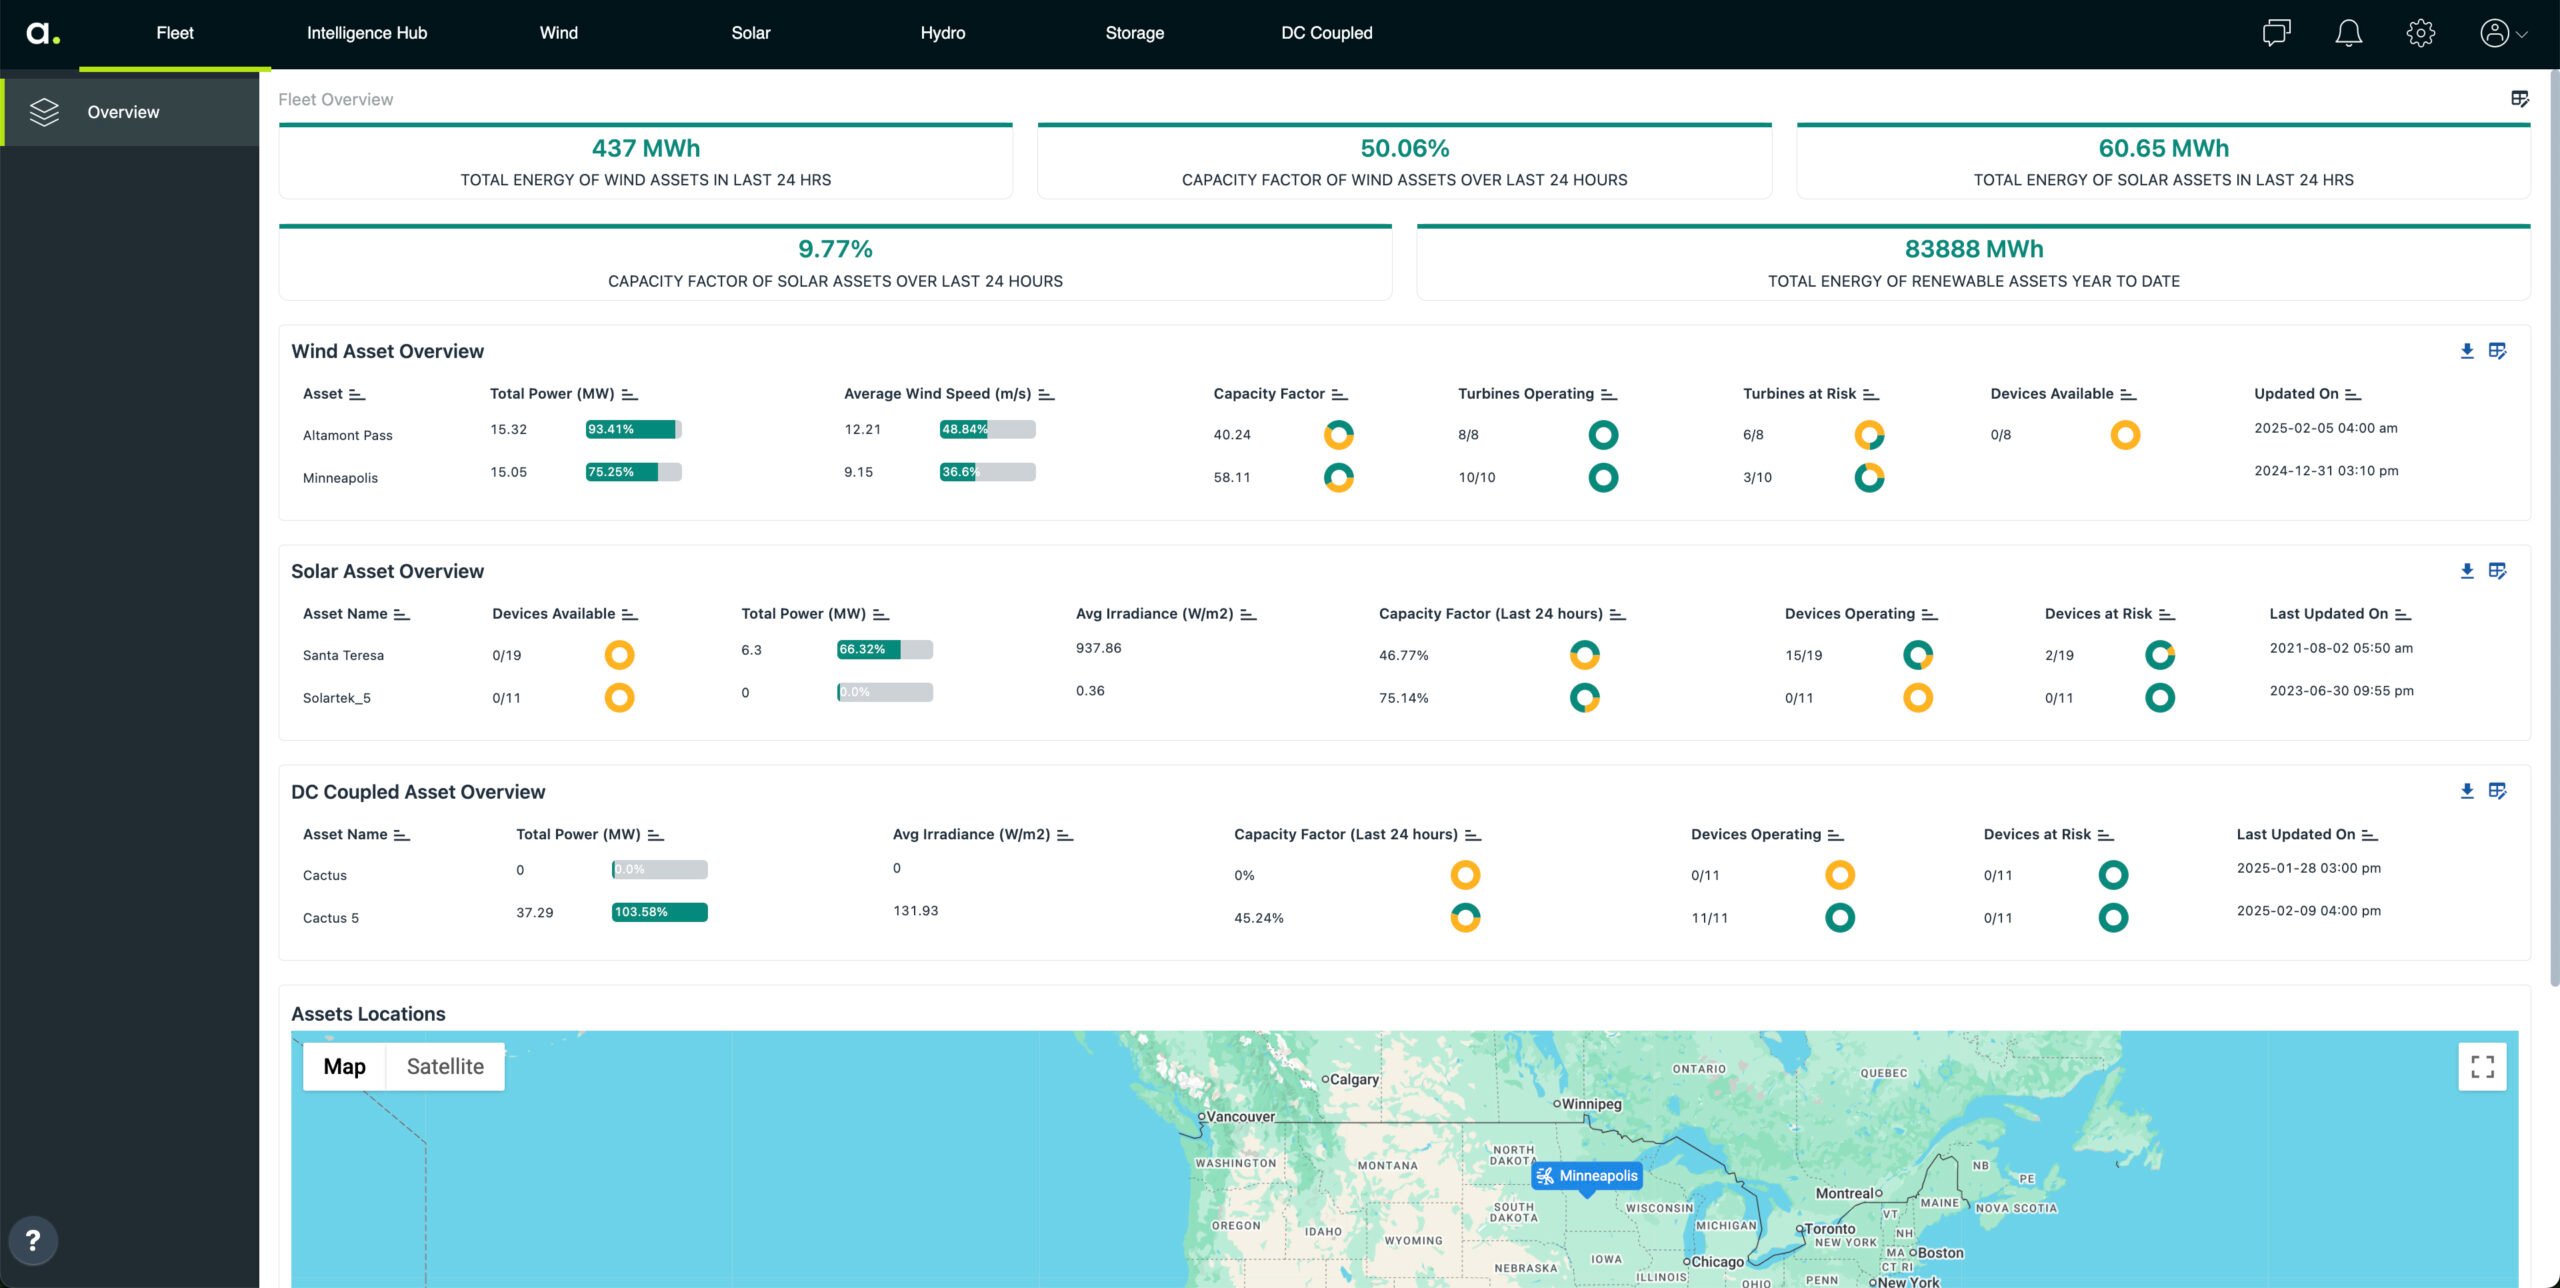Image resolution: width=2560 pixels, height=1288 pixels.
Task: Switch map to Satellite view
Action: 445,1067
